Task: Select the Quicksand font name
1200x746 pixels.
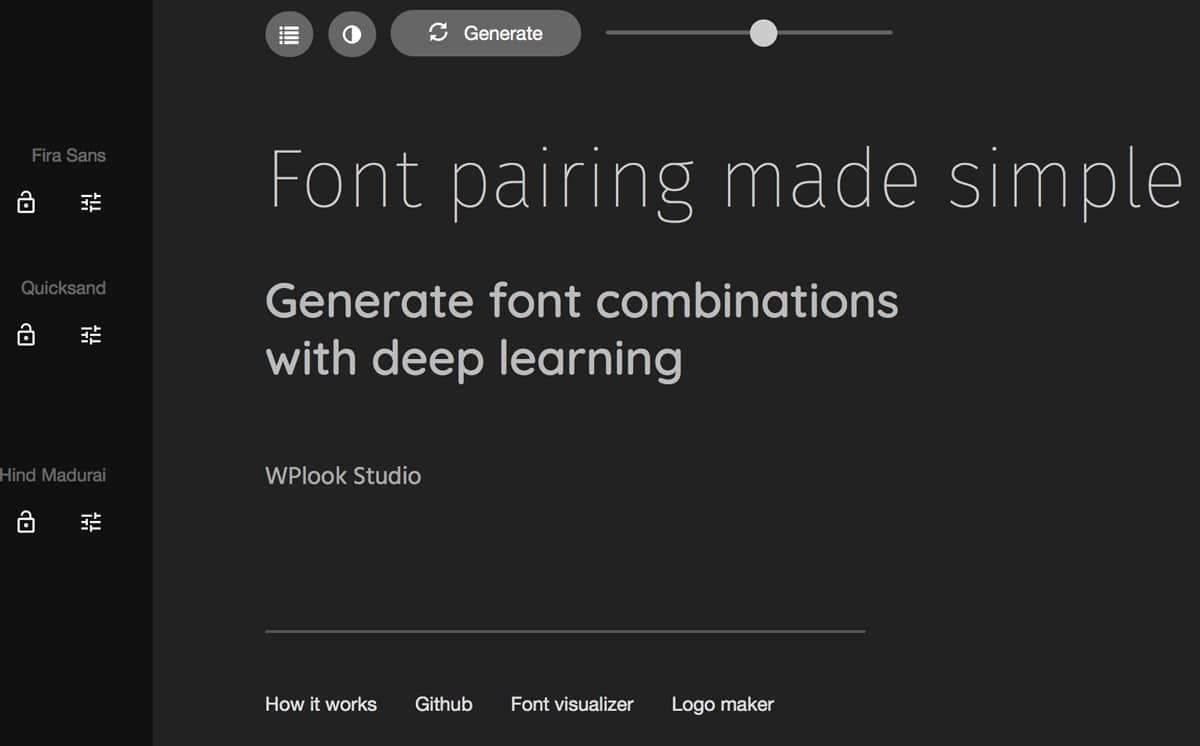Action: point(63,288)
